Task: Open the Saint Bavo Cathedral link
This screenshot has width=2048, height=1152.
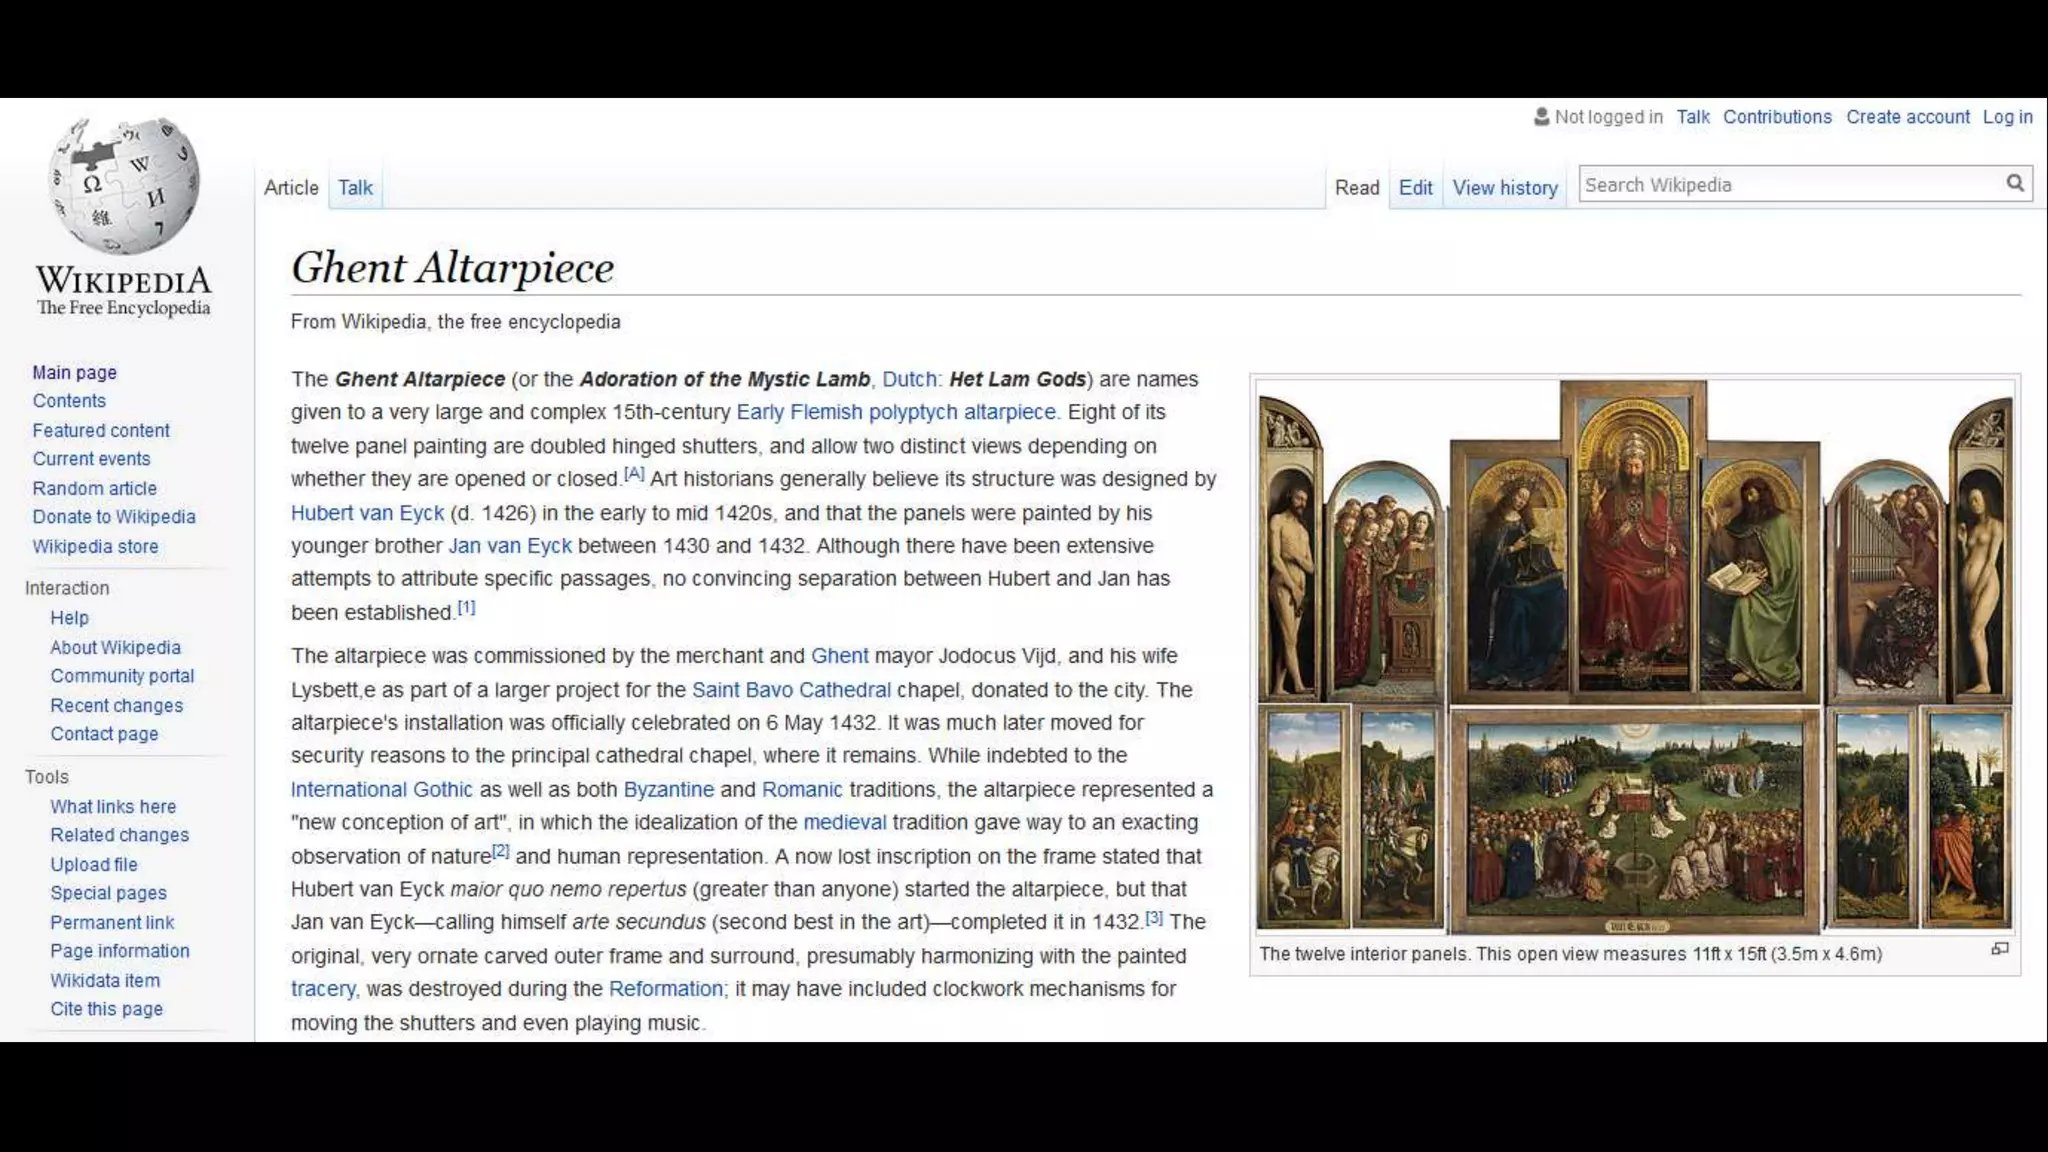Action: pos(790,690)
